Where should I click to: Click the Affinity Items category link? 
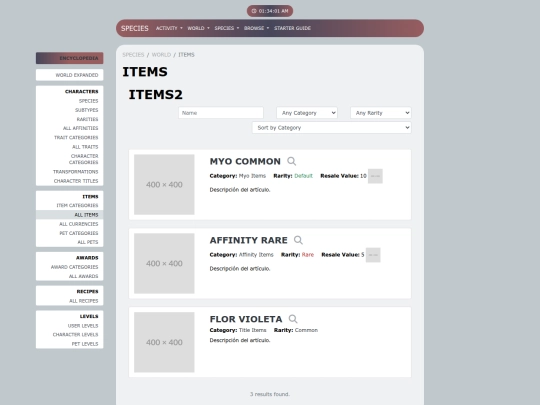coord(256,255)
